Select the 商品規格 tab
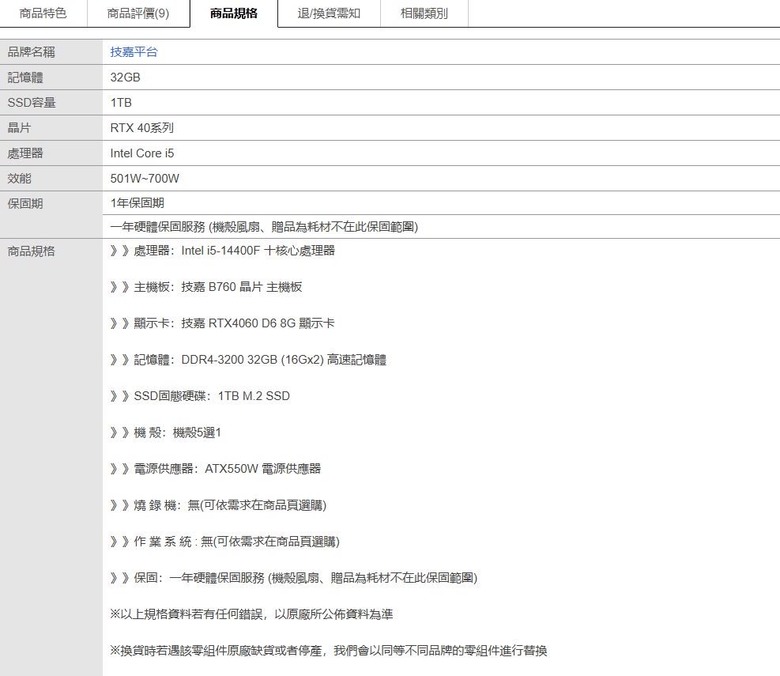 tap(234, 13)
